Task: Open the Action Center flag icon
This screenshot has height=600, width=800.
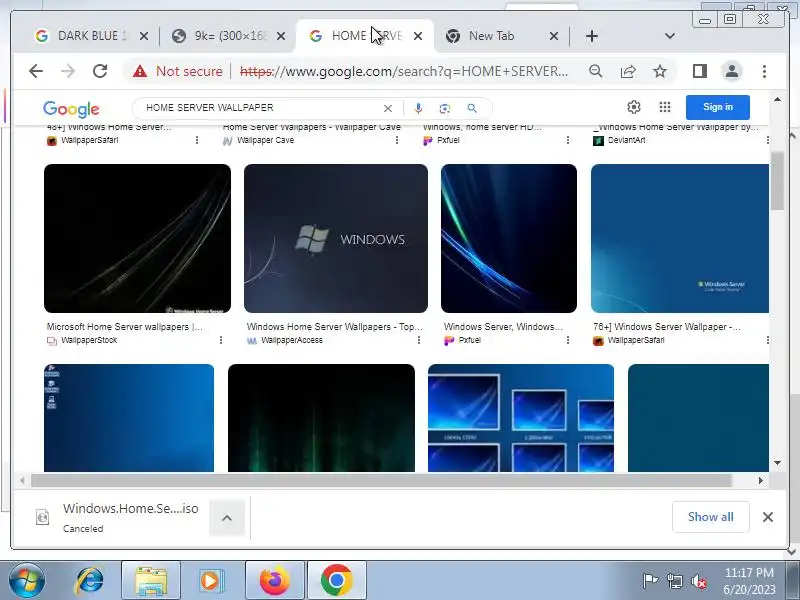Action: tap(649, 581)
